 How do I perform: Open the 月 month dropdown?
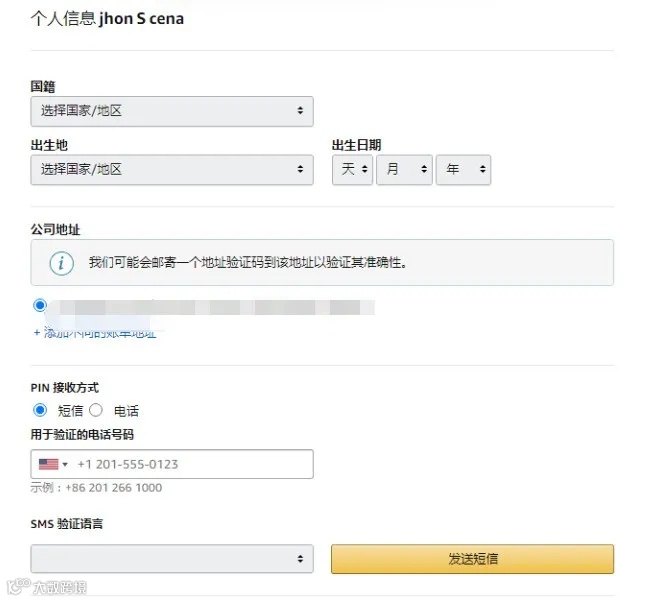pyautogui.click(x=403, y=170)
